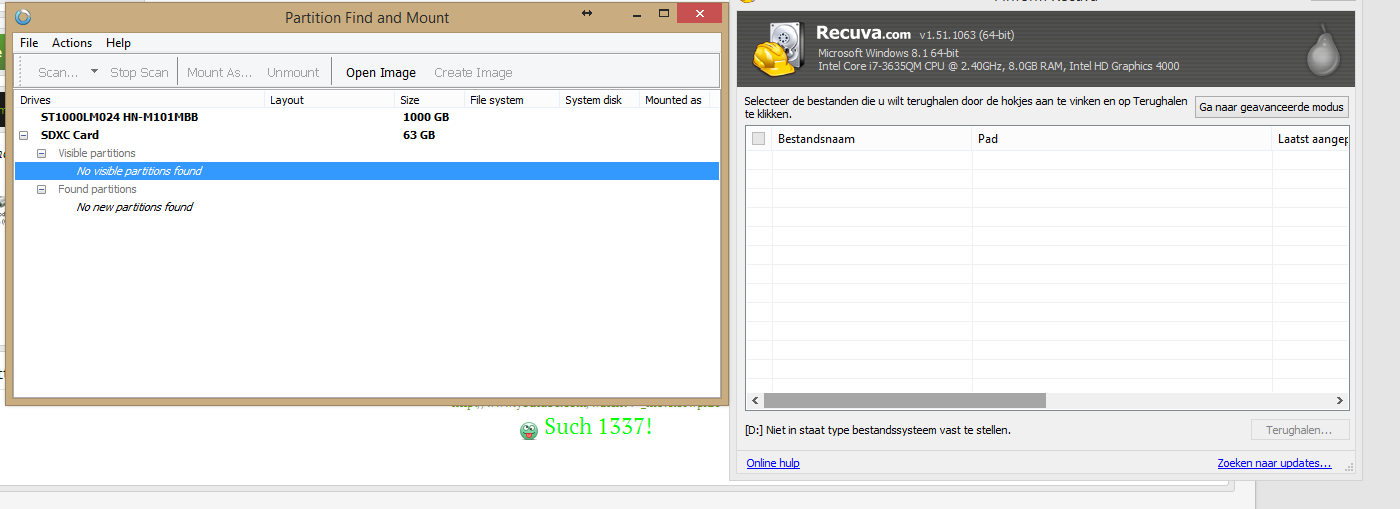Collapse the Visible partitions node
The image size is (1400, 509).
[x=41, y=153]
